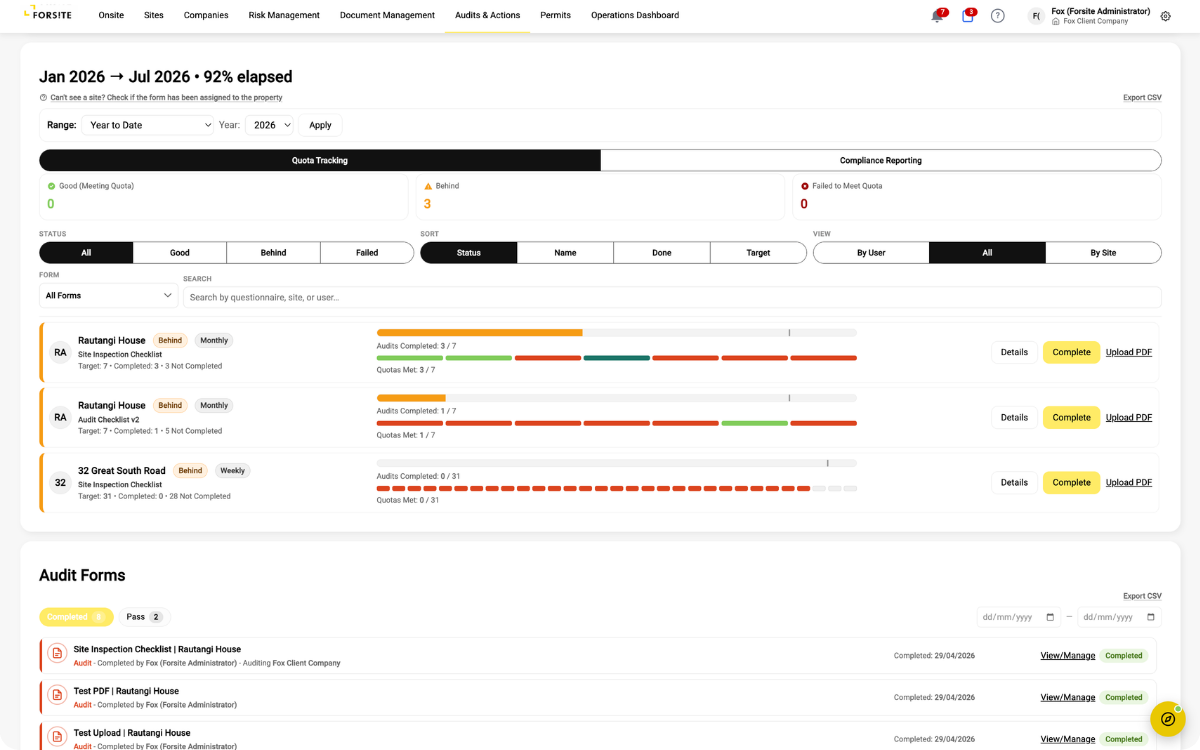Open Details for Audit Checklist v2 row

pyautogui.click(x=1014, y=417)
